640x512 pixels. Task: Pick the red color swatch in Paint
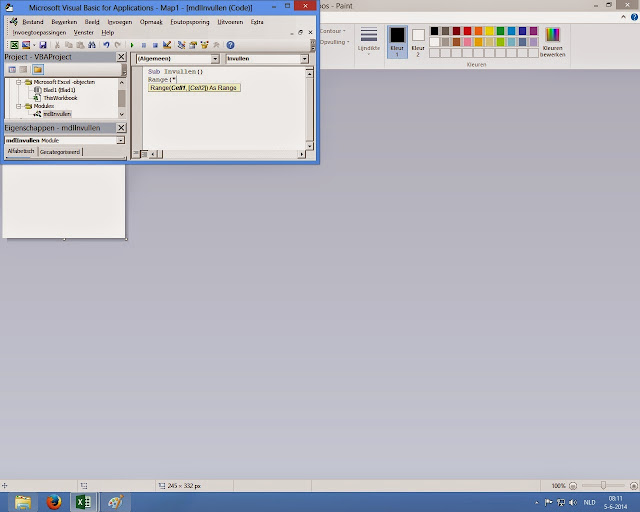point(467,31)
